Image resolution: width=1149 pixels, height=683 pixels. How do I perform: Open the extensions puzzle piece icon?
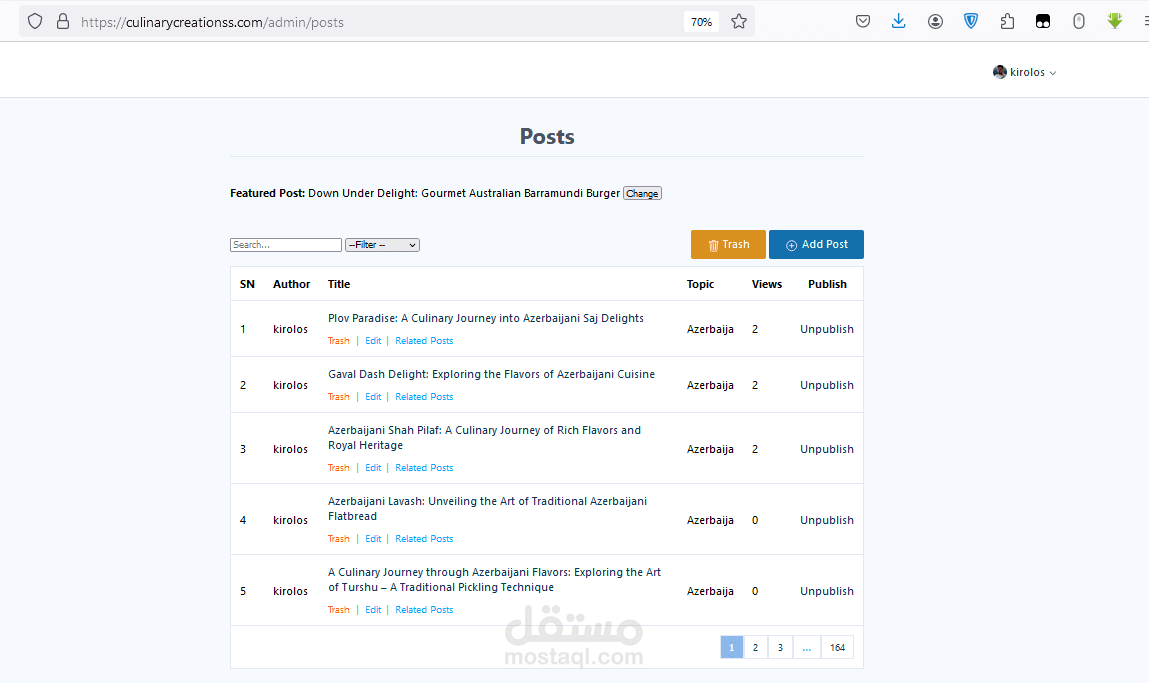[x=1007, y=22]
